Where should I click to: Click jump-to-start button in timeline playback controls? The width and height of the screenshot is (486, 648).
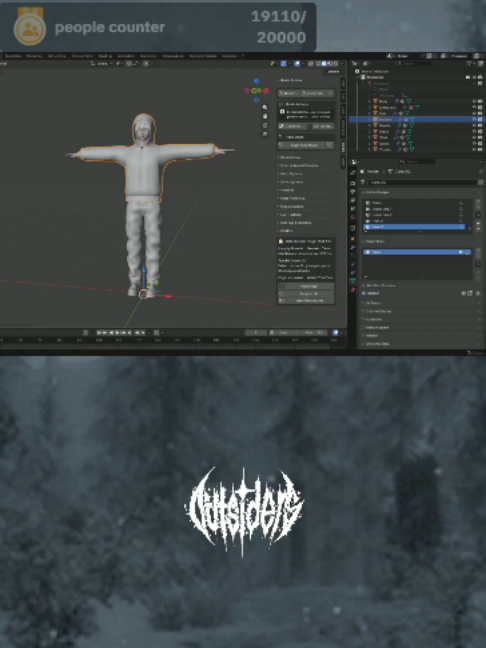[x=100, y=332]
